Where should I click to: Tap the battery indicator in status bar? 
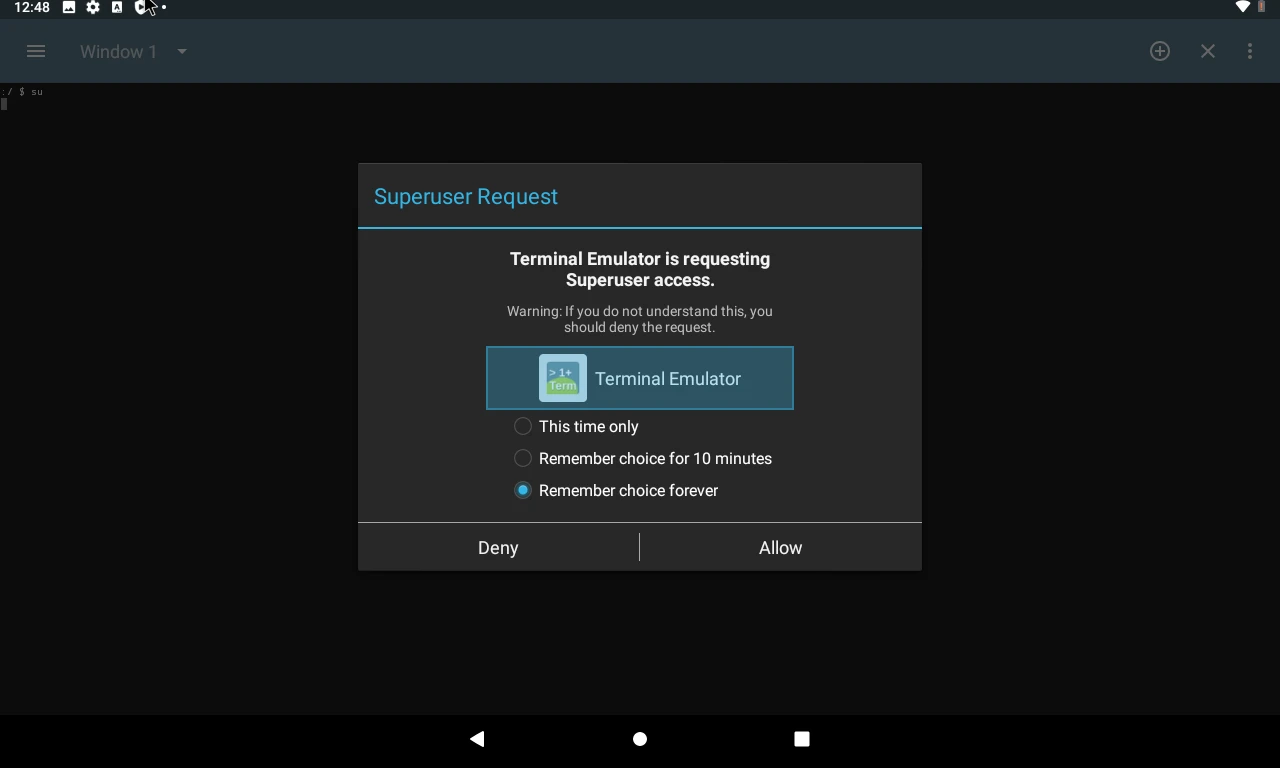click(x=1262, y=7)
